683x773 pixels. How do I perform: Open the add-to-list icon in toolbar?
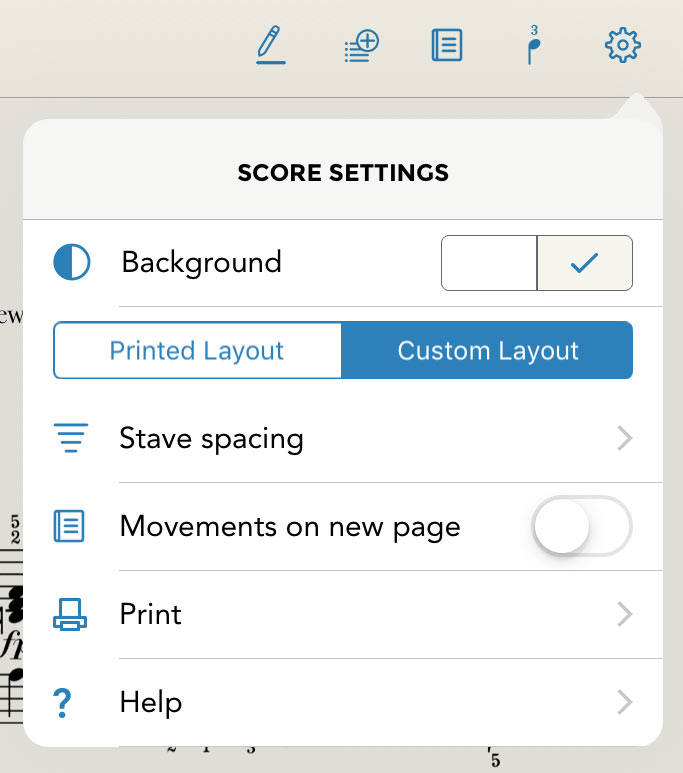(362, 46)
